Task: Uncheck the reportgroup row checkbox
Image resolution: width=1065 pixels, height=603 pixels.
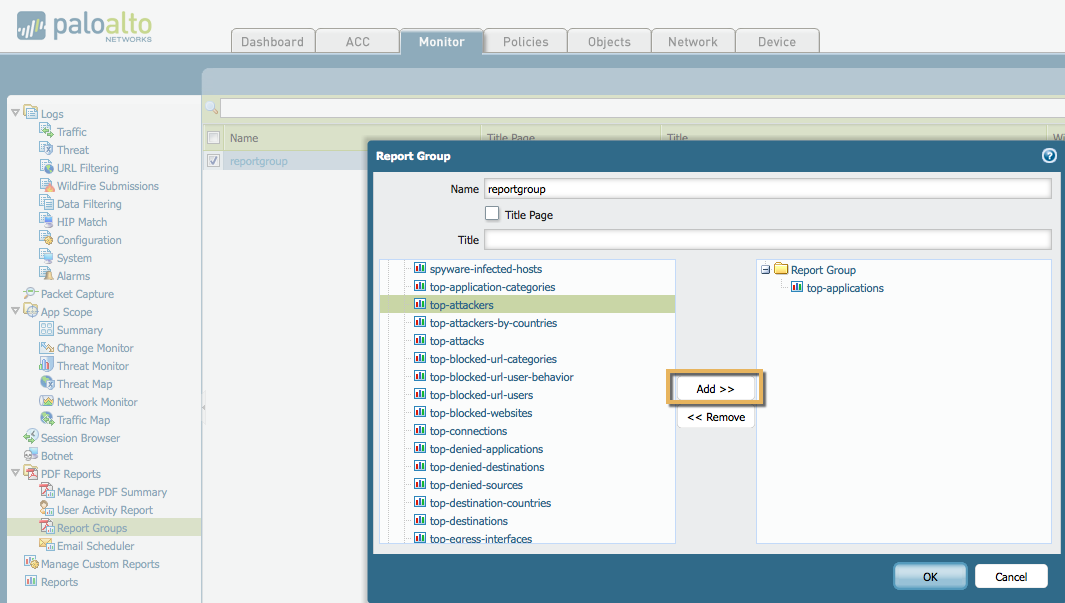Action: click(x=213, y=161)
